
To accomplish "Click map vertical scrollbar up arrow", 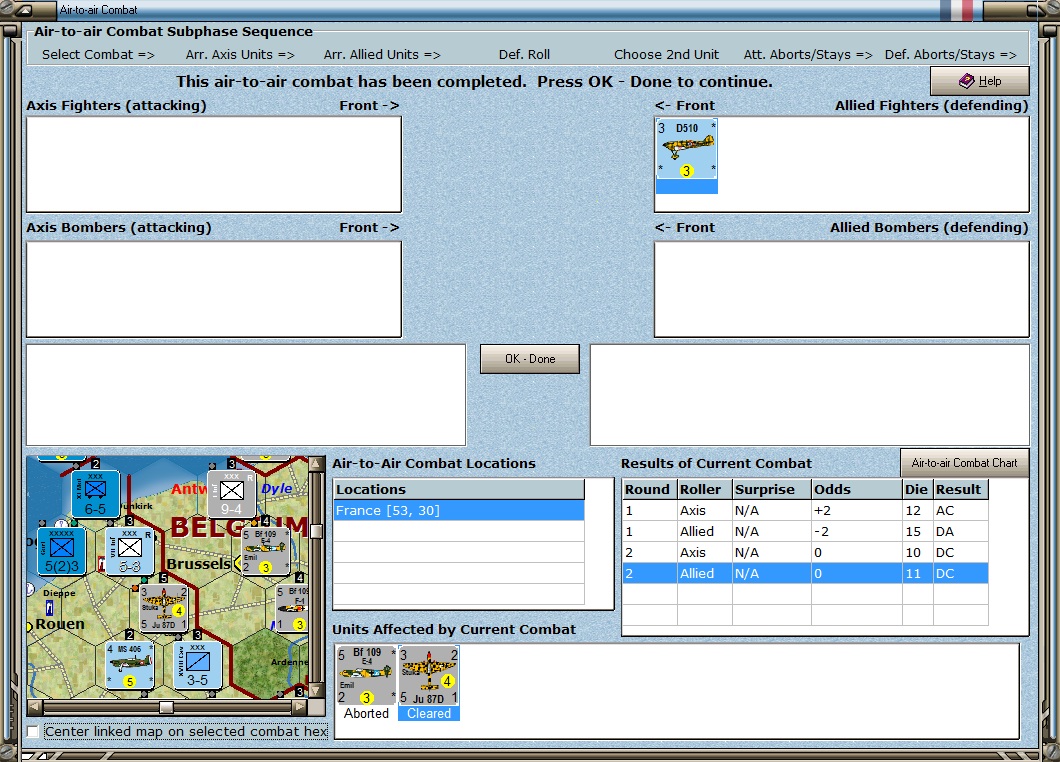I will (315, 464).
